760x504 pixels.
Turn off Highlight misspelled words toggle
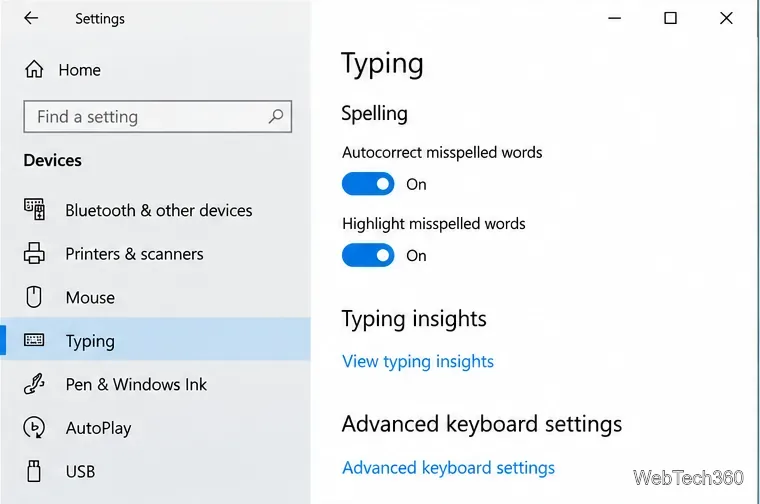pos(368,255)
